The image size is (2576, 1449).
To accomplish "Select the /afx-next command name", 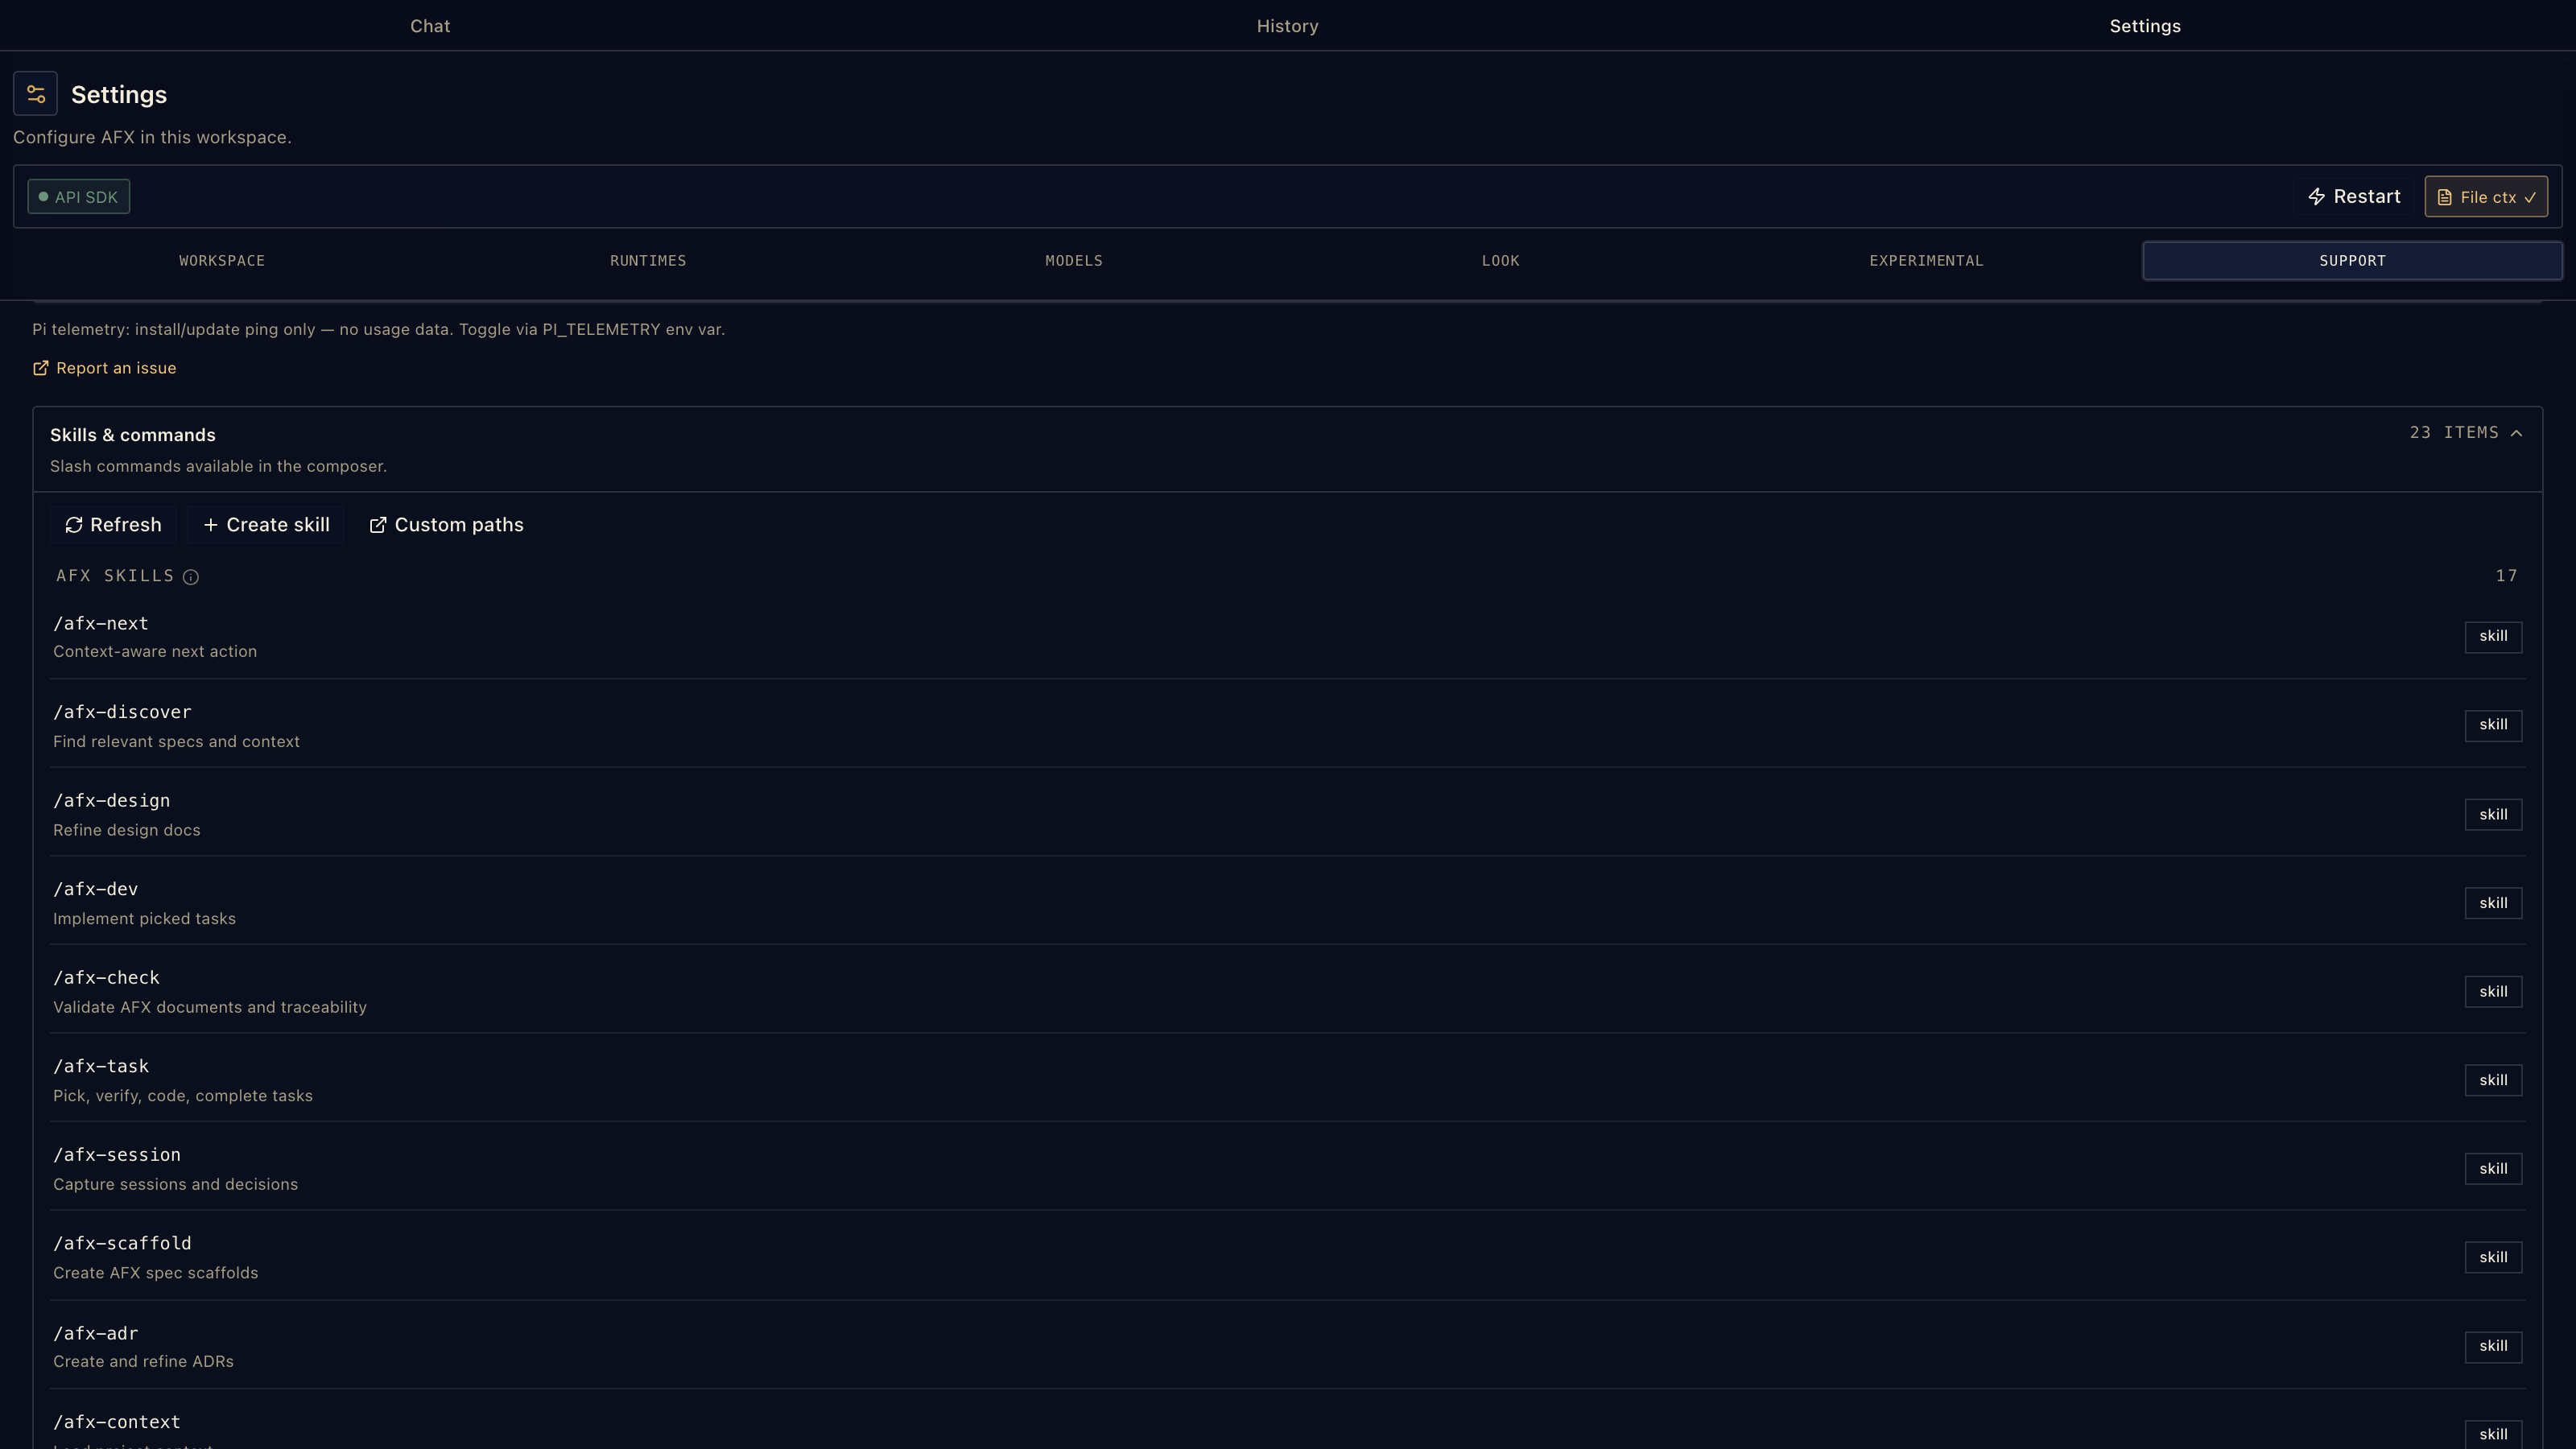I will click(101, 624).
